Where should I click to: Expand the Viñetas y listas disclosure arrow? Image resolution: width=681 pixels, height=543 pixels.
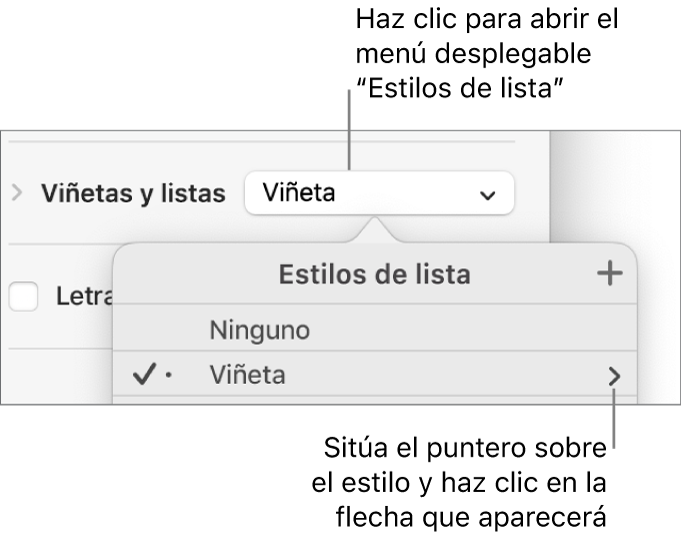point(16,192)
